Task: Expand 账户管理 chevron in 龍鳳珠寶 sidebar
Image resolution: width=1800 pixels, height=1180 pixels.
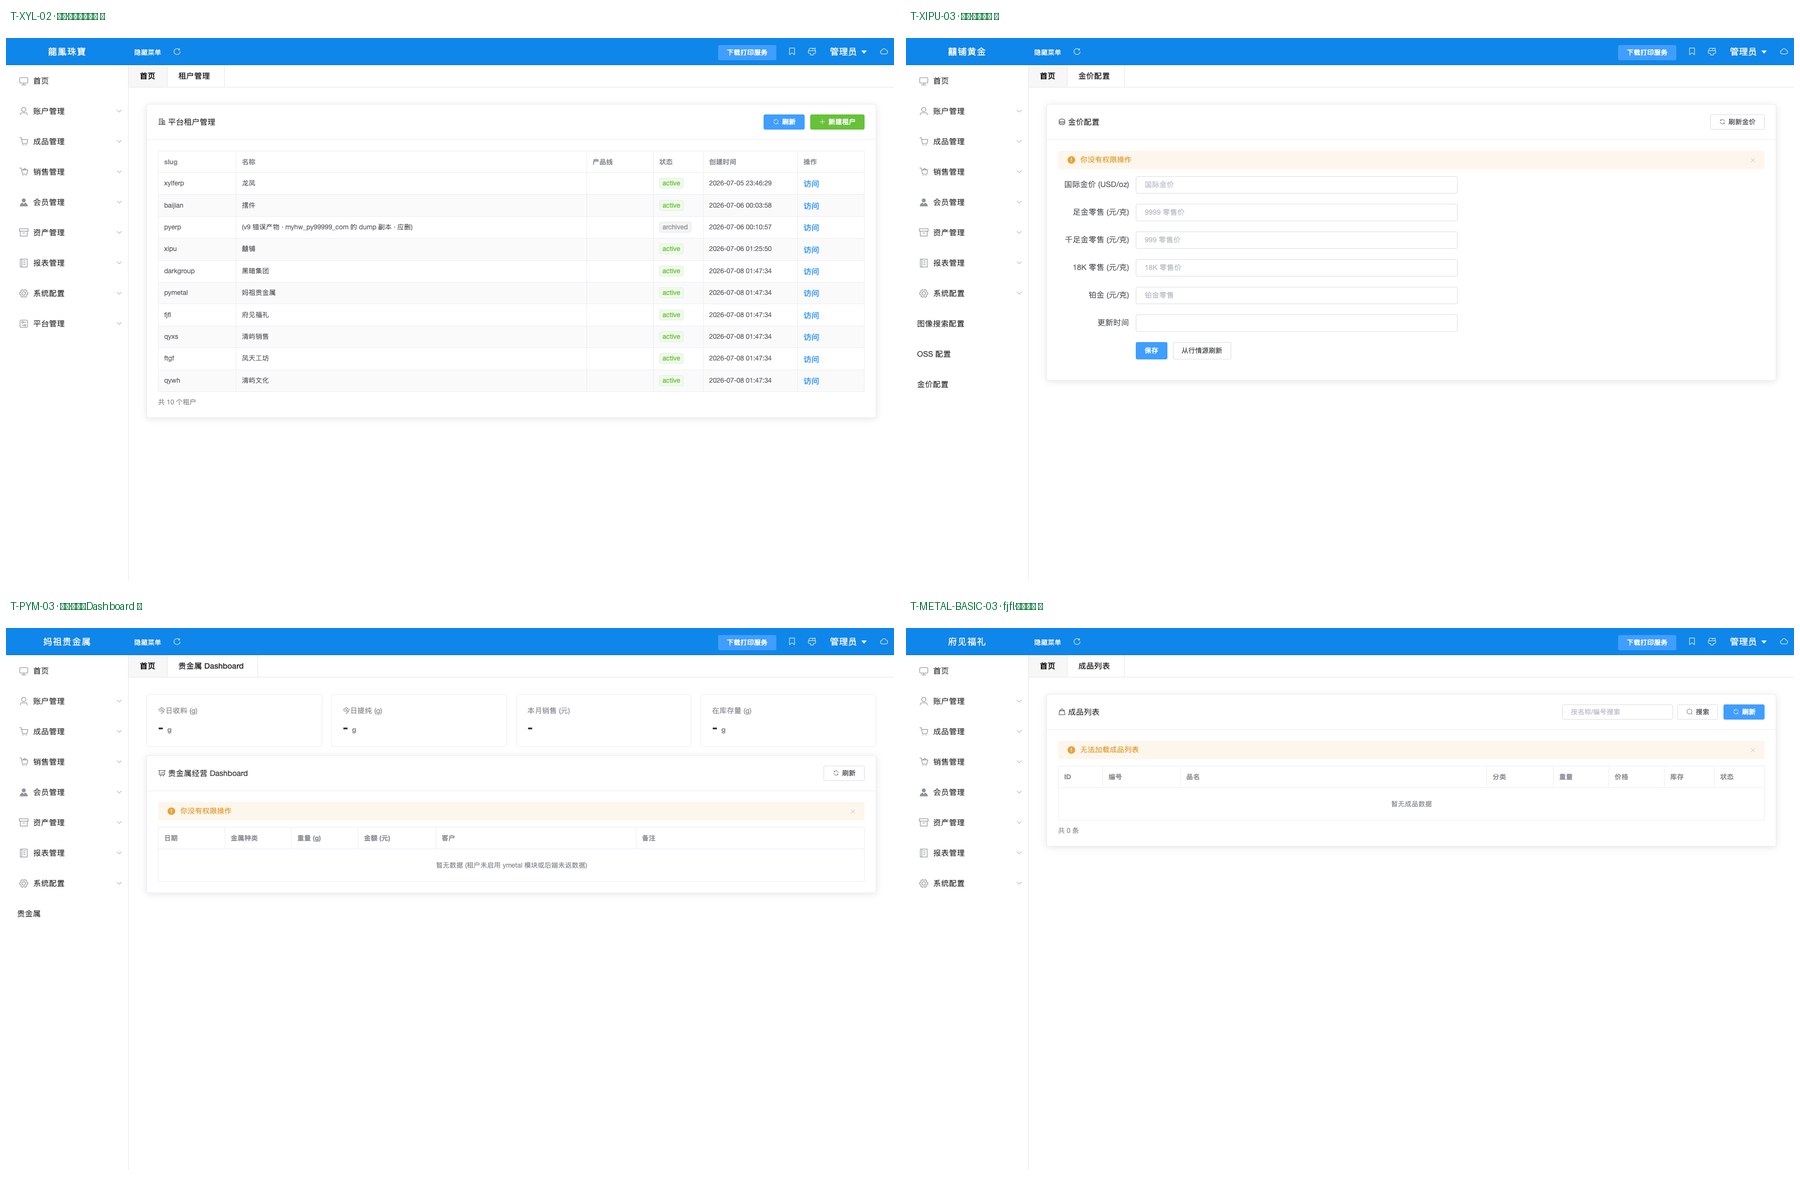Action: point(119,111)
